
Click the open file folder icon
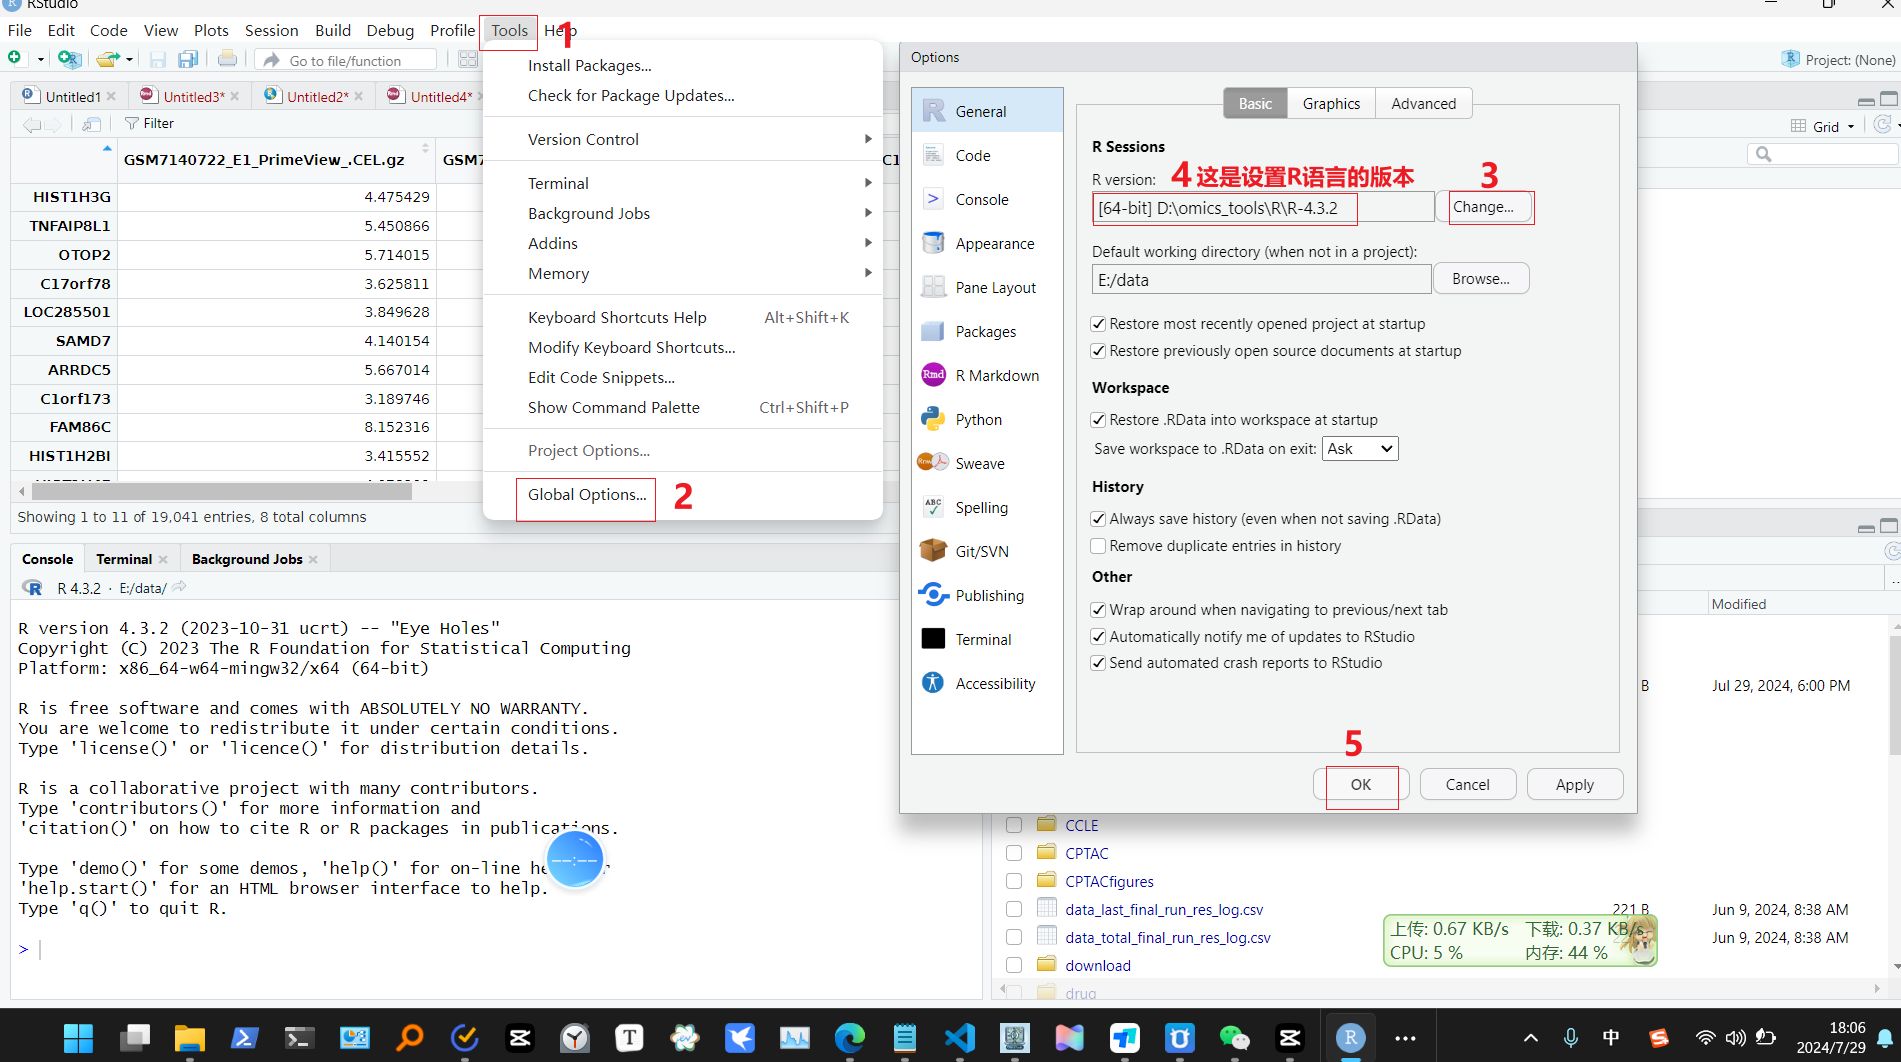click(x=108, y=60)
